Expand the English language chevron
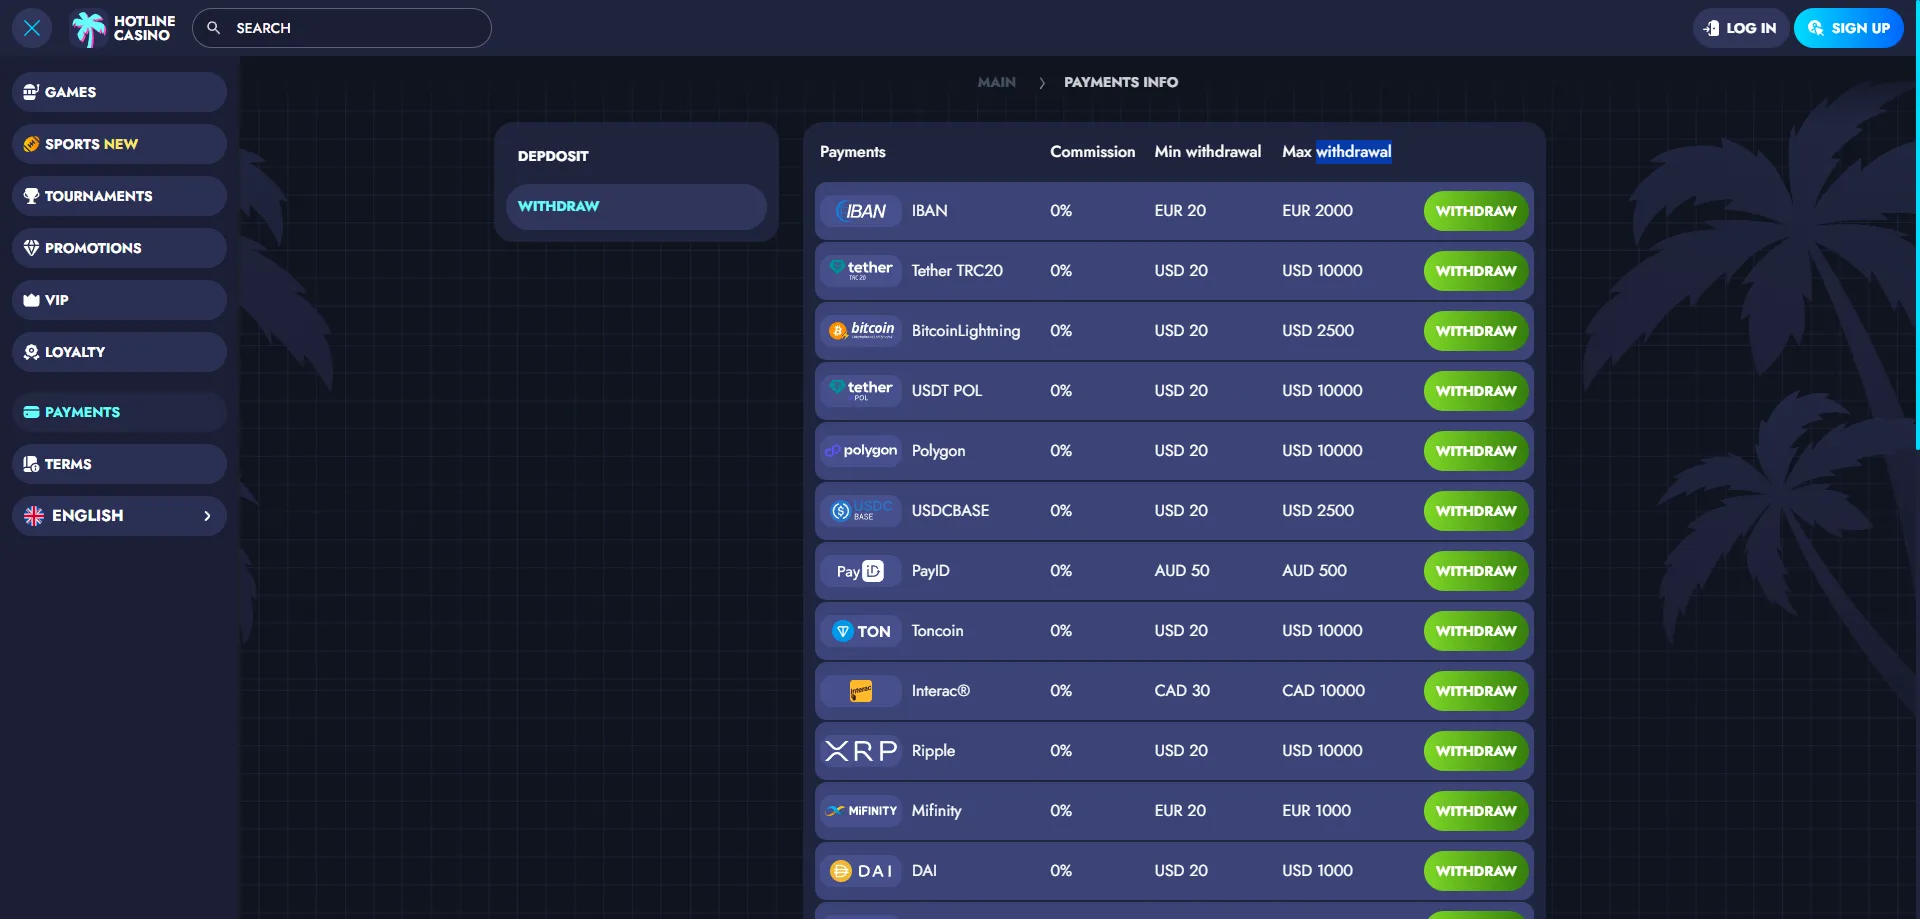1920x919 pixels. click(207, 516)
